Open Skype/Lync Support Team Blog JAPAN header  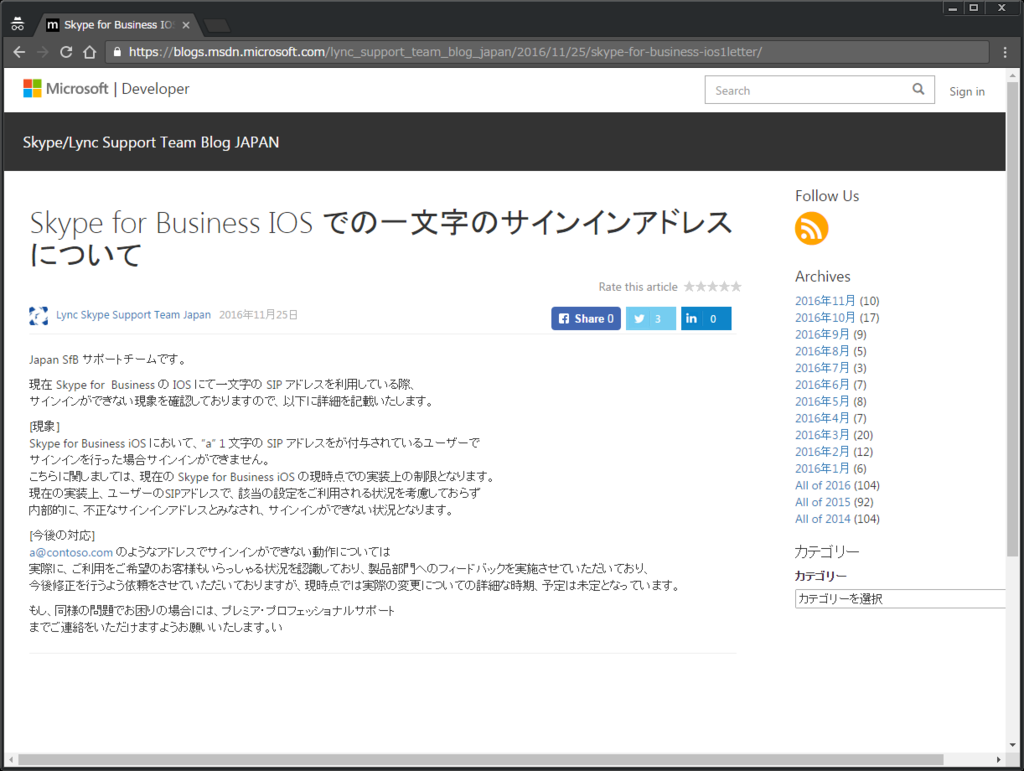coord(151,142)
